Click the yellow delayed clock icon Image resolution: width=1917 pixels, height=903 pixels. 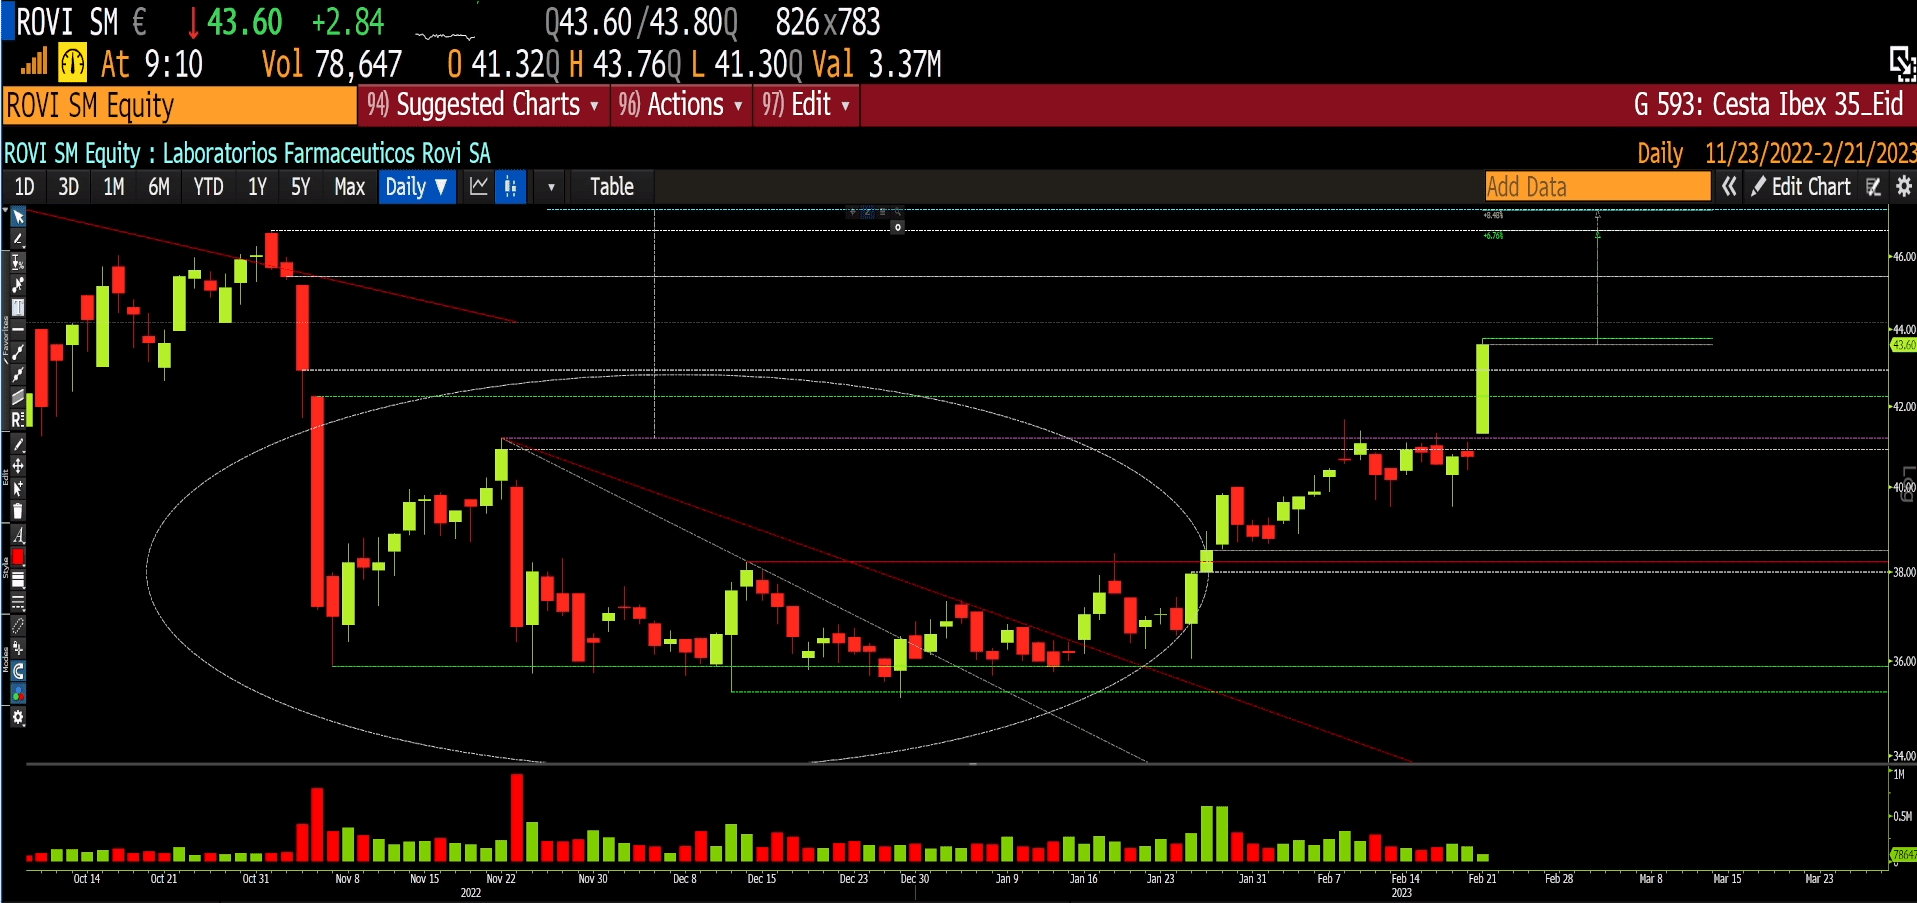click(73, 63)
